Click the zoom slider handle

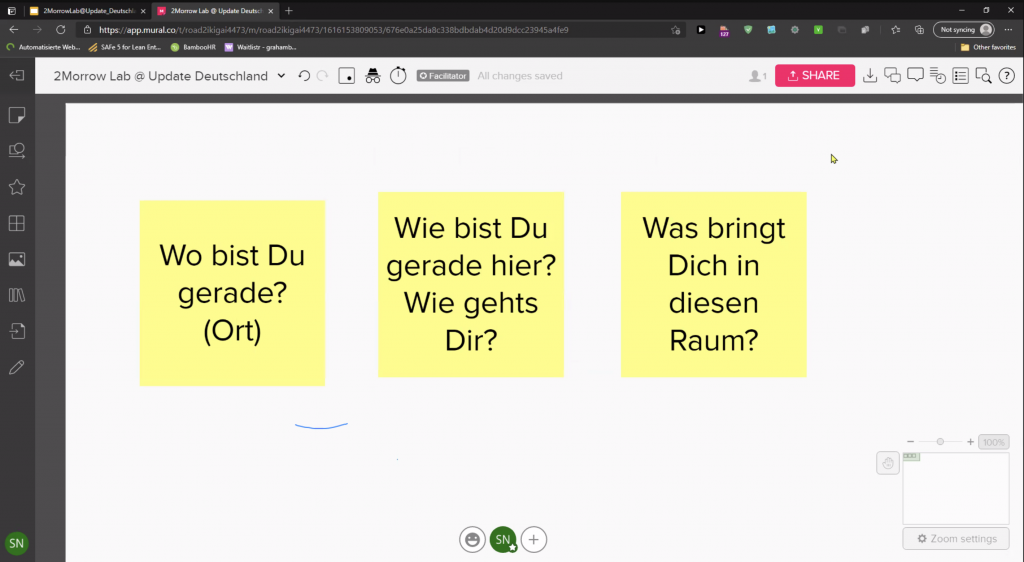[x=940, y=442]
